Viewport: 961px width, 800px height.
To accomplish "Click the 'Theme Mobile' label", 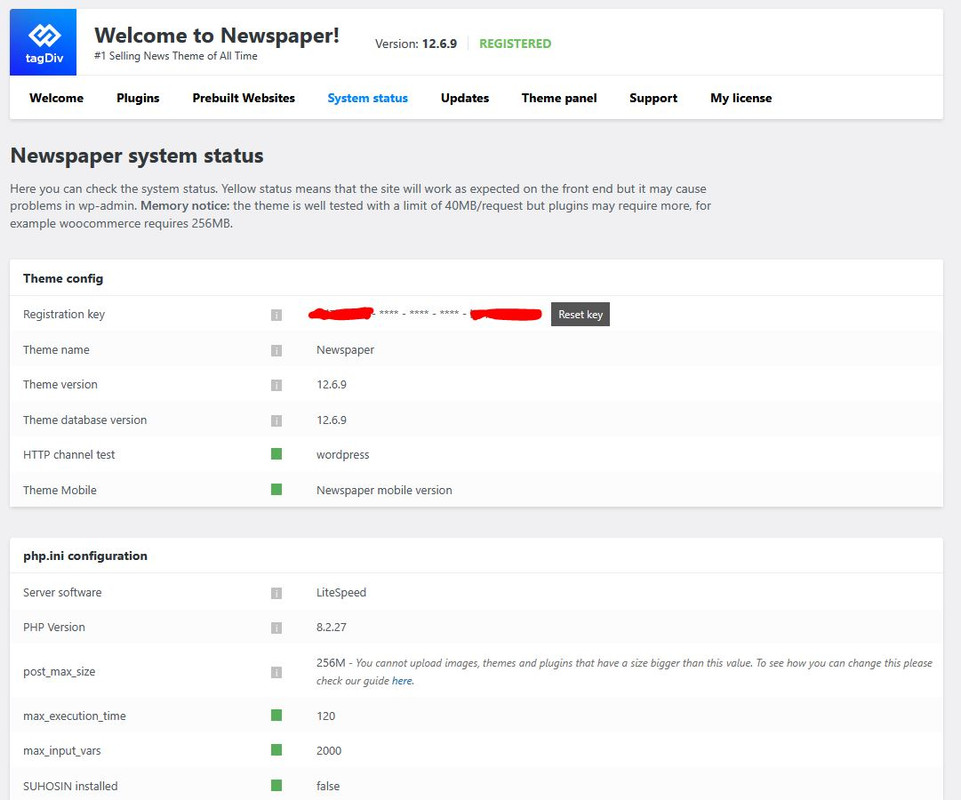I will click(x=59, y=490).
